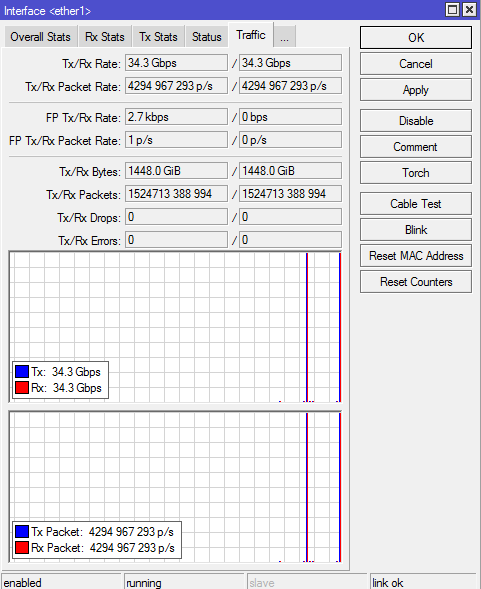
Task: Click the 'Tx/Rx Packets:' label
Action: [x=83, y=195]
